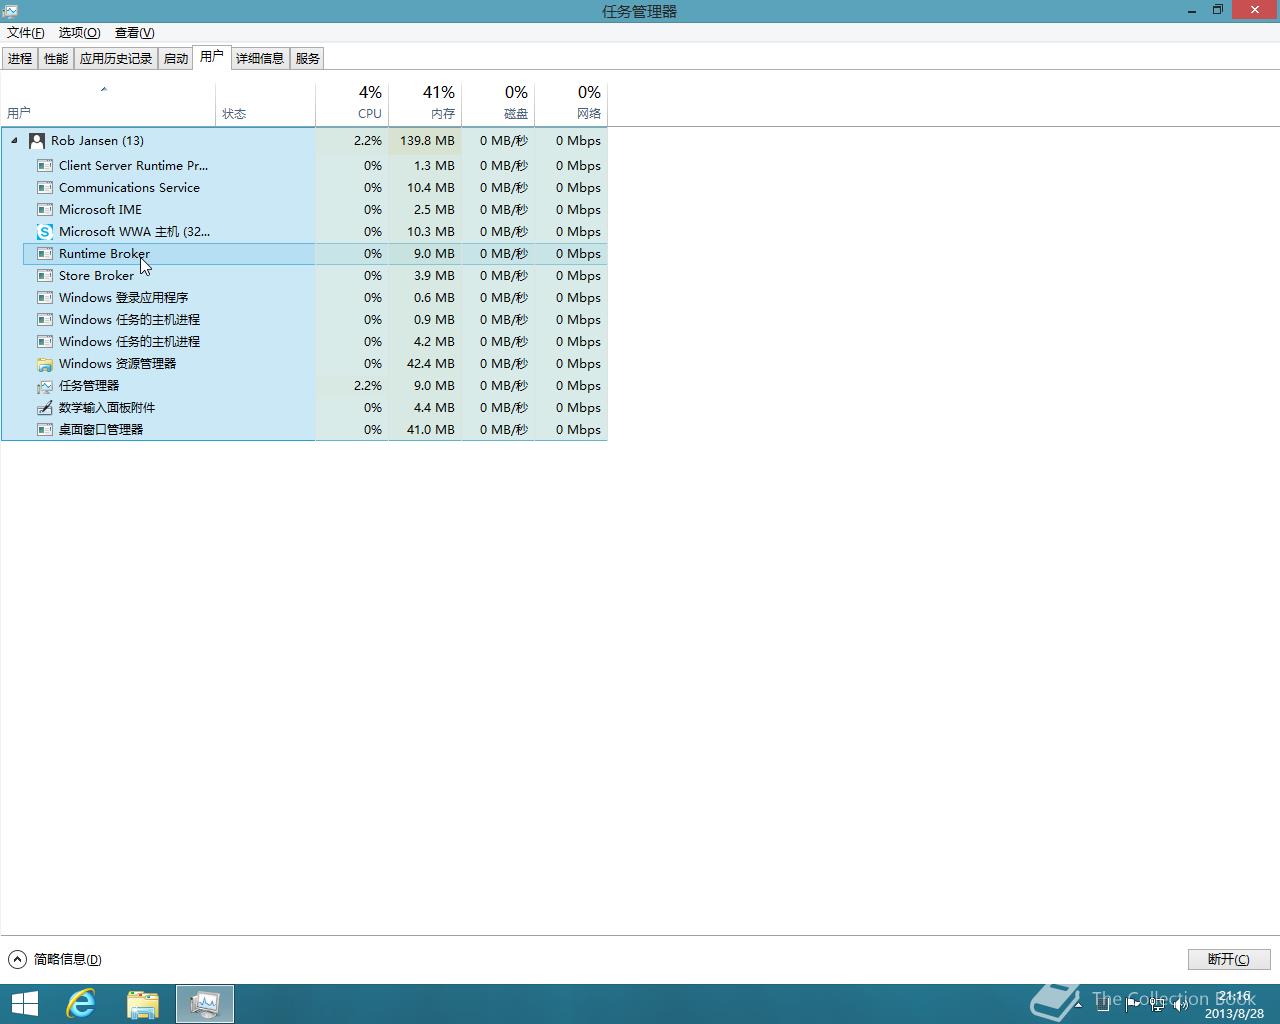The width and height of the screenshot is (1280, 1024).
Task: Click the 断开(C) disconnect button
Action: pos(1229,959)
